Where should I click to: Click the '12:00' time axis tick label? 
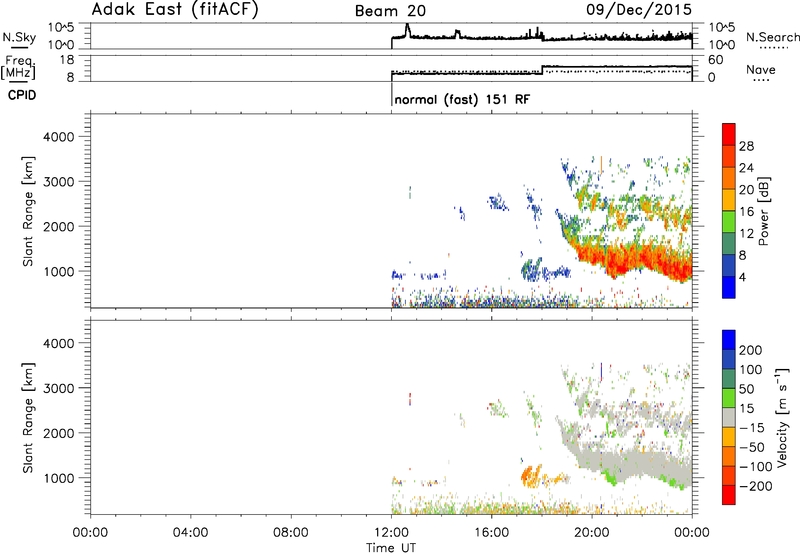pyautogui.click(x=391, y=533)
